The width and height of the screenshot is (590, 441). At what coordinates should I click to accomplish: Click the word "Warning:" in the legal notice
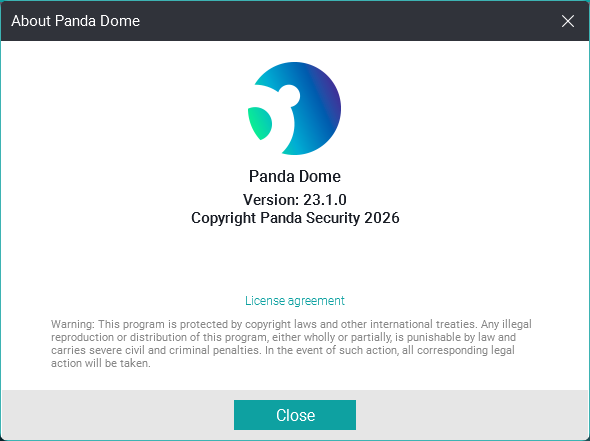(73, 324)
